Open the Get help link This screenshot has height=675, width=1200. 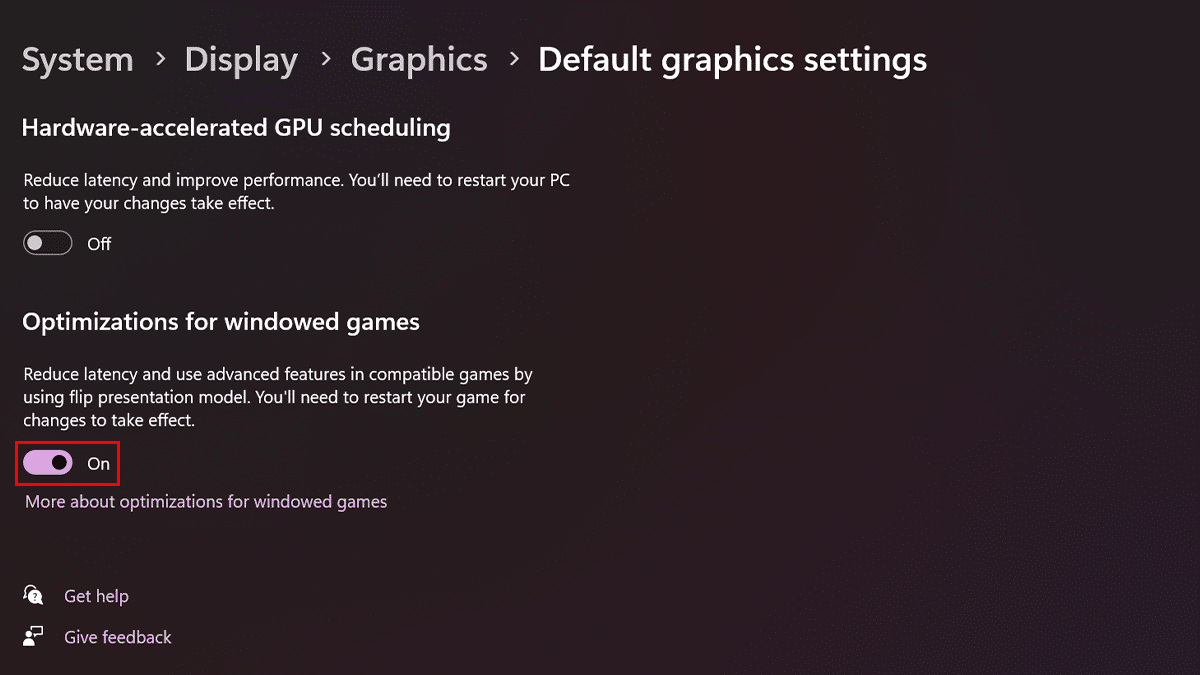click(x=96, y=596)
